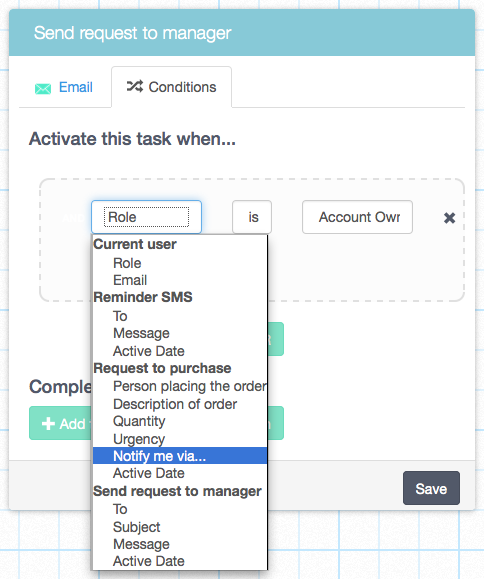Viewport: 484px width, 579px height.
Task: Switch to the Email tab
Action: tap(63, 88)
